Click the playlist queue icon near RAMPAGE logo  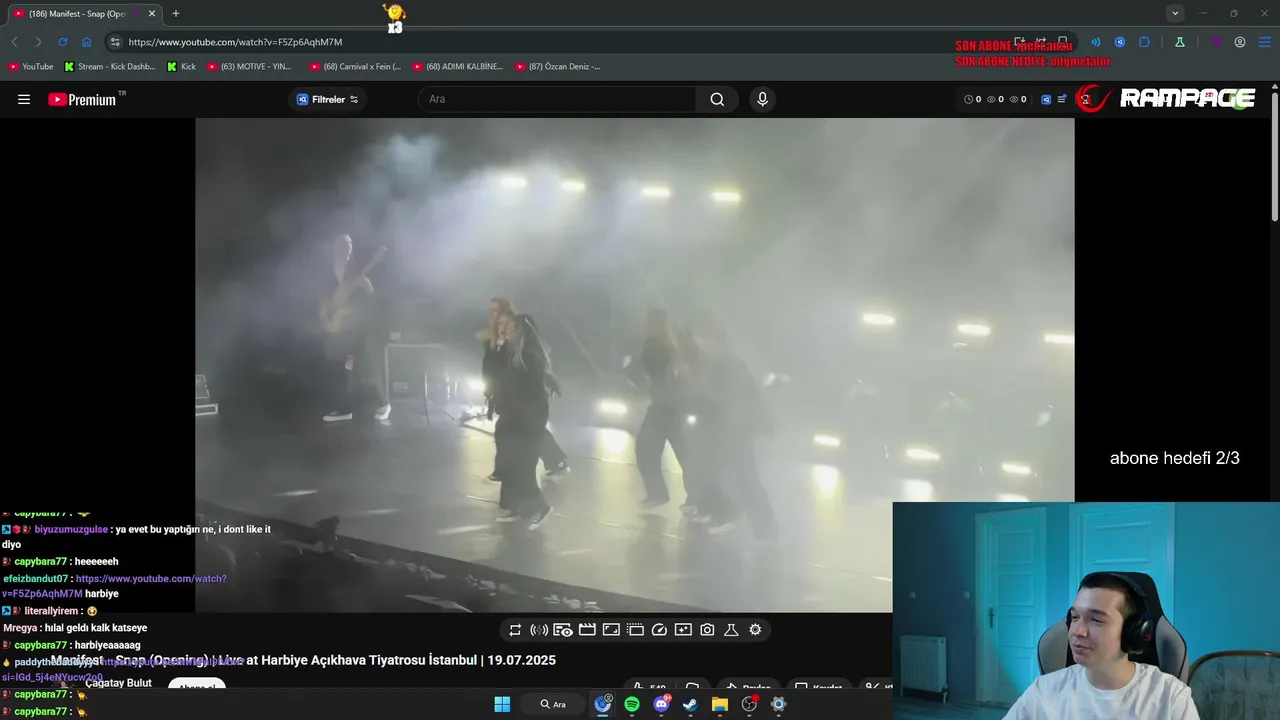tap(1062, 99)
